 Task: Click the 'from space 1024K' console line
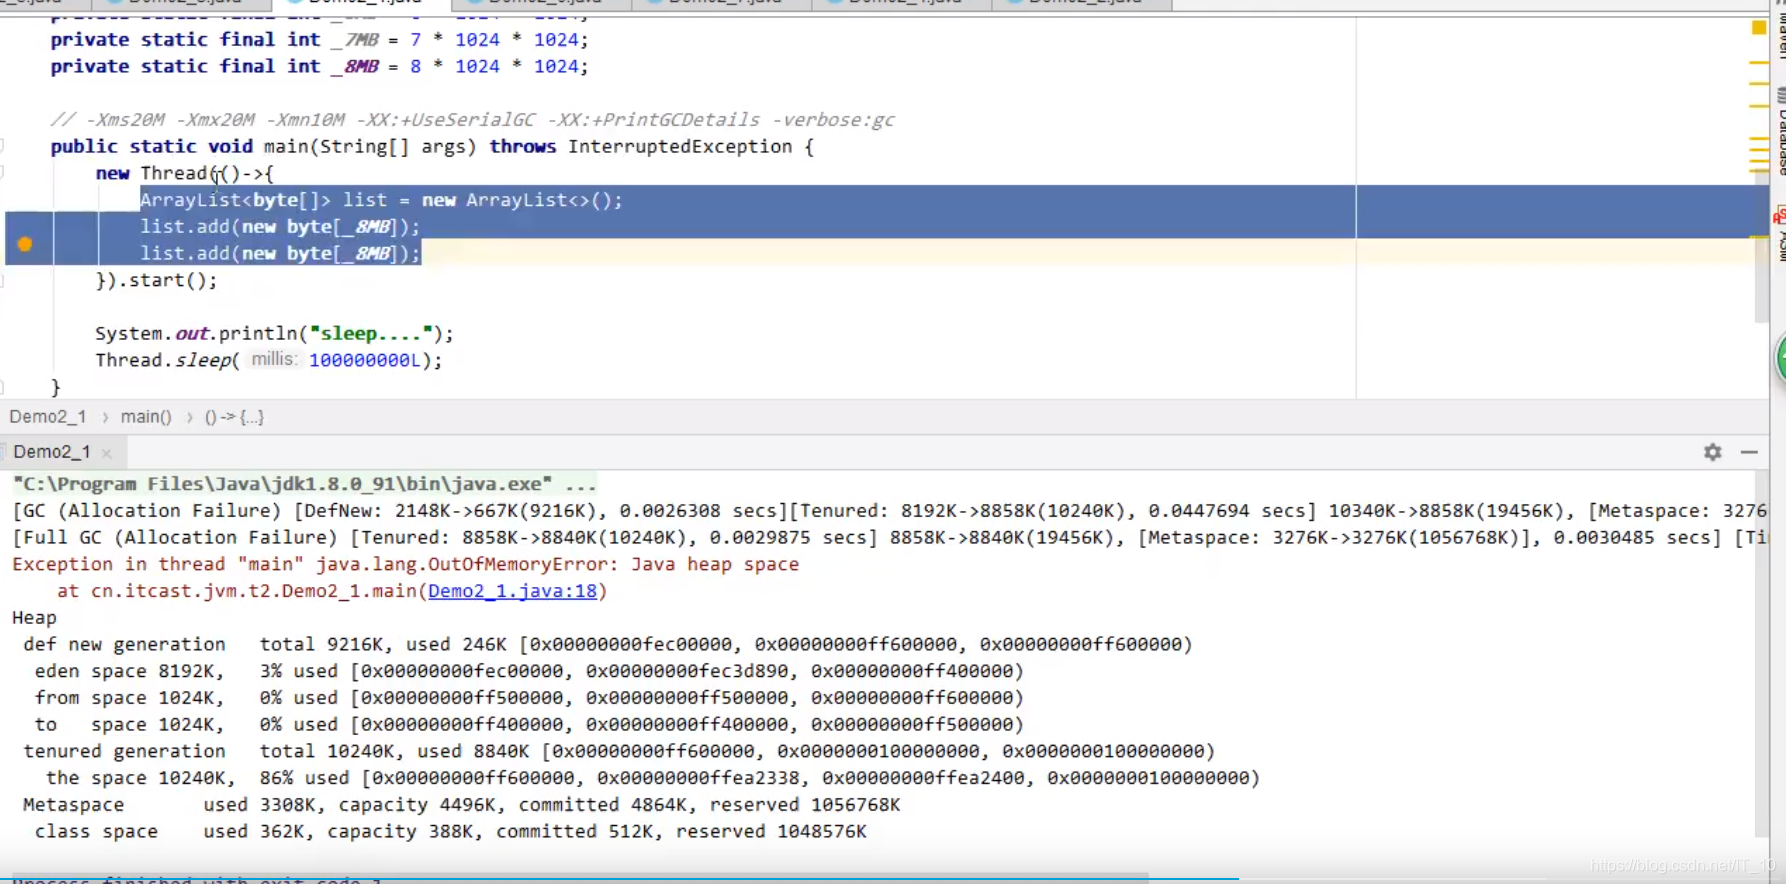[x=529, y=698]
